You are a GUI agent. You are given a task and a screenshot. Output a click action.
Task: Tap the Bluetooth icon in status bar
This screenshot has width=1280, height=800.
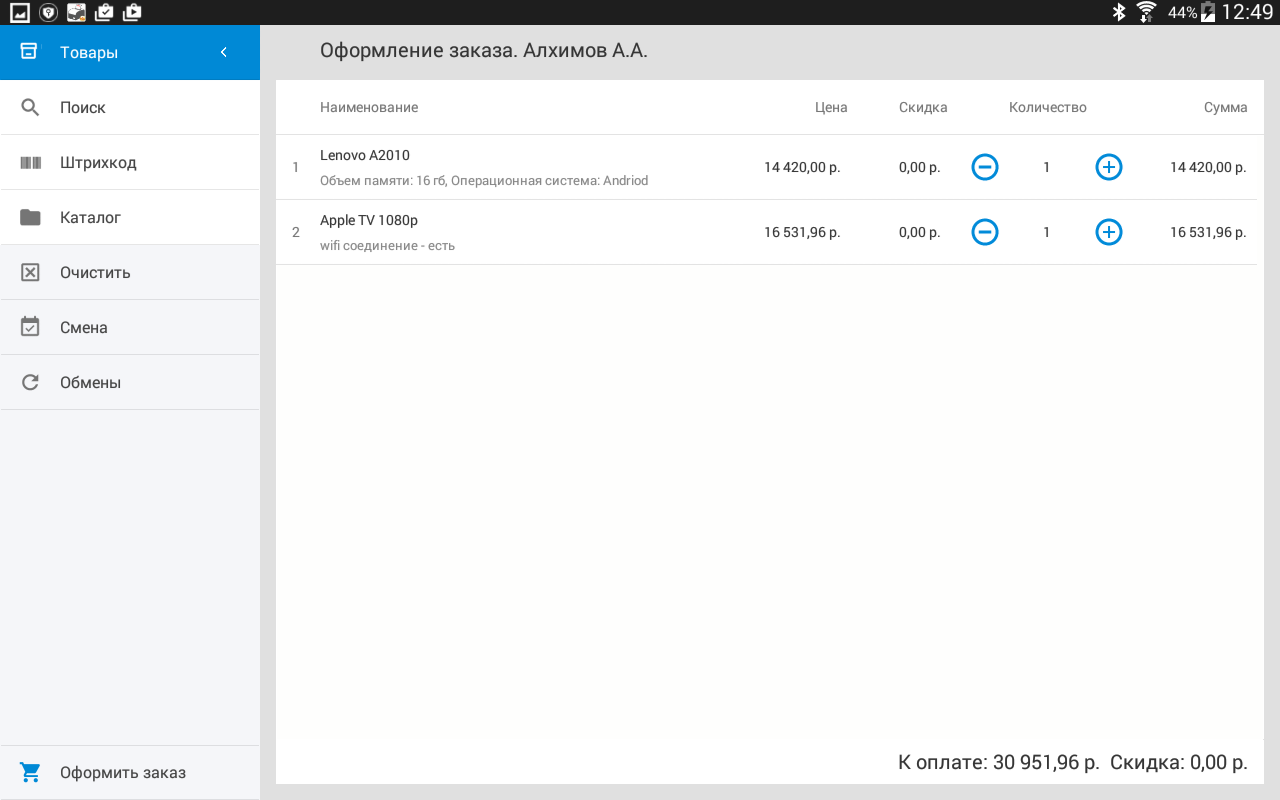[1119, 12]
